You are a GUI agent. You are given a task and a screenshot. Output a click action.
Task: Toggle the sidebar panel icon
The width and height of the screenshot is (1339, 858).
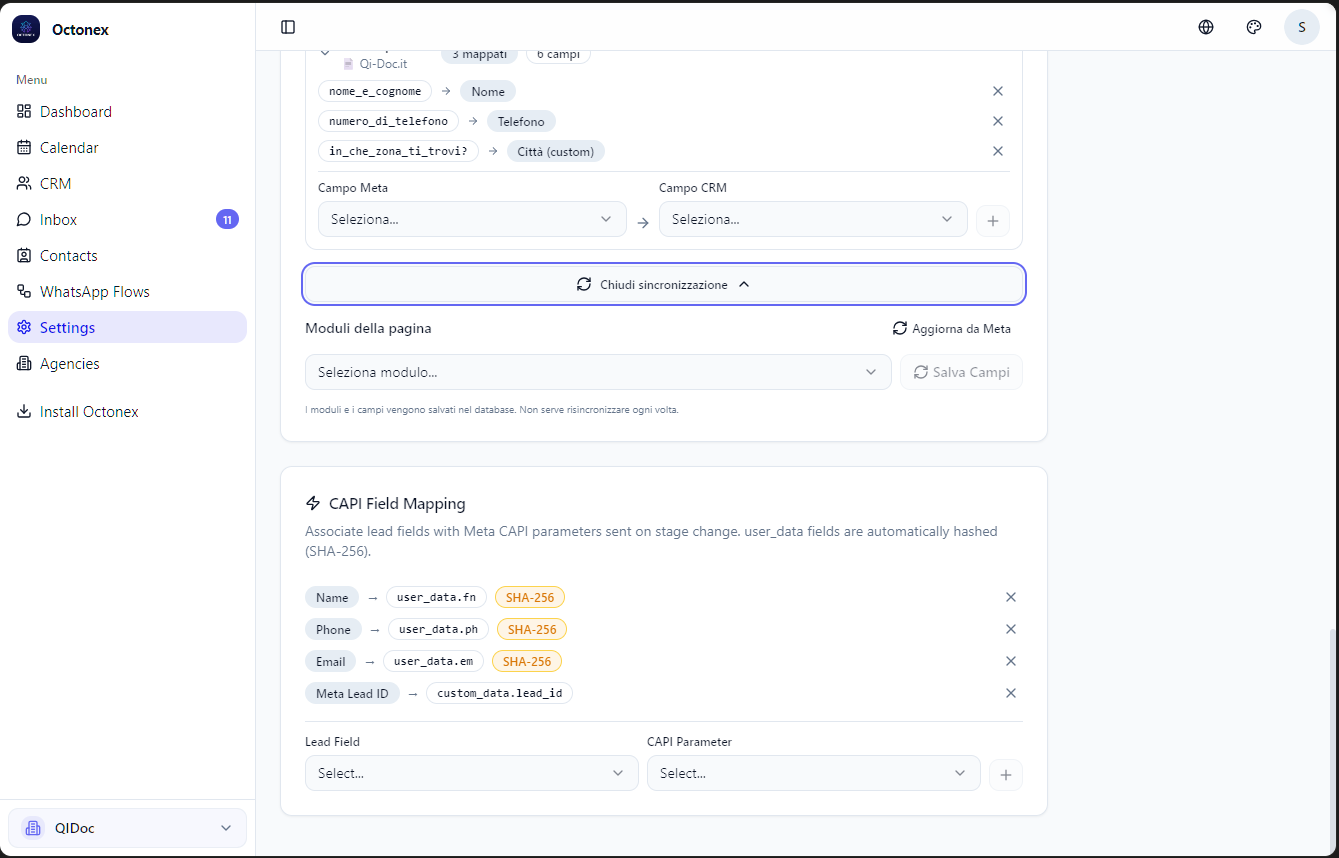[288, 27]
